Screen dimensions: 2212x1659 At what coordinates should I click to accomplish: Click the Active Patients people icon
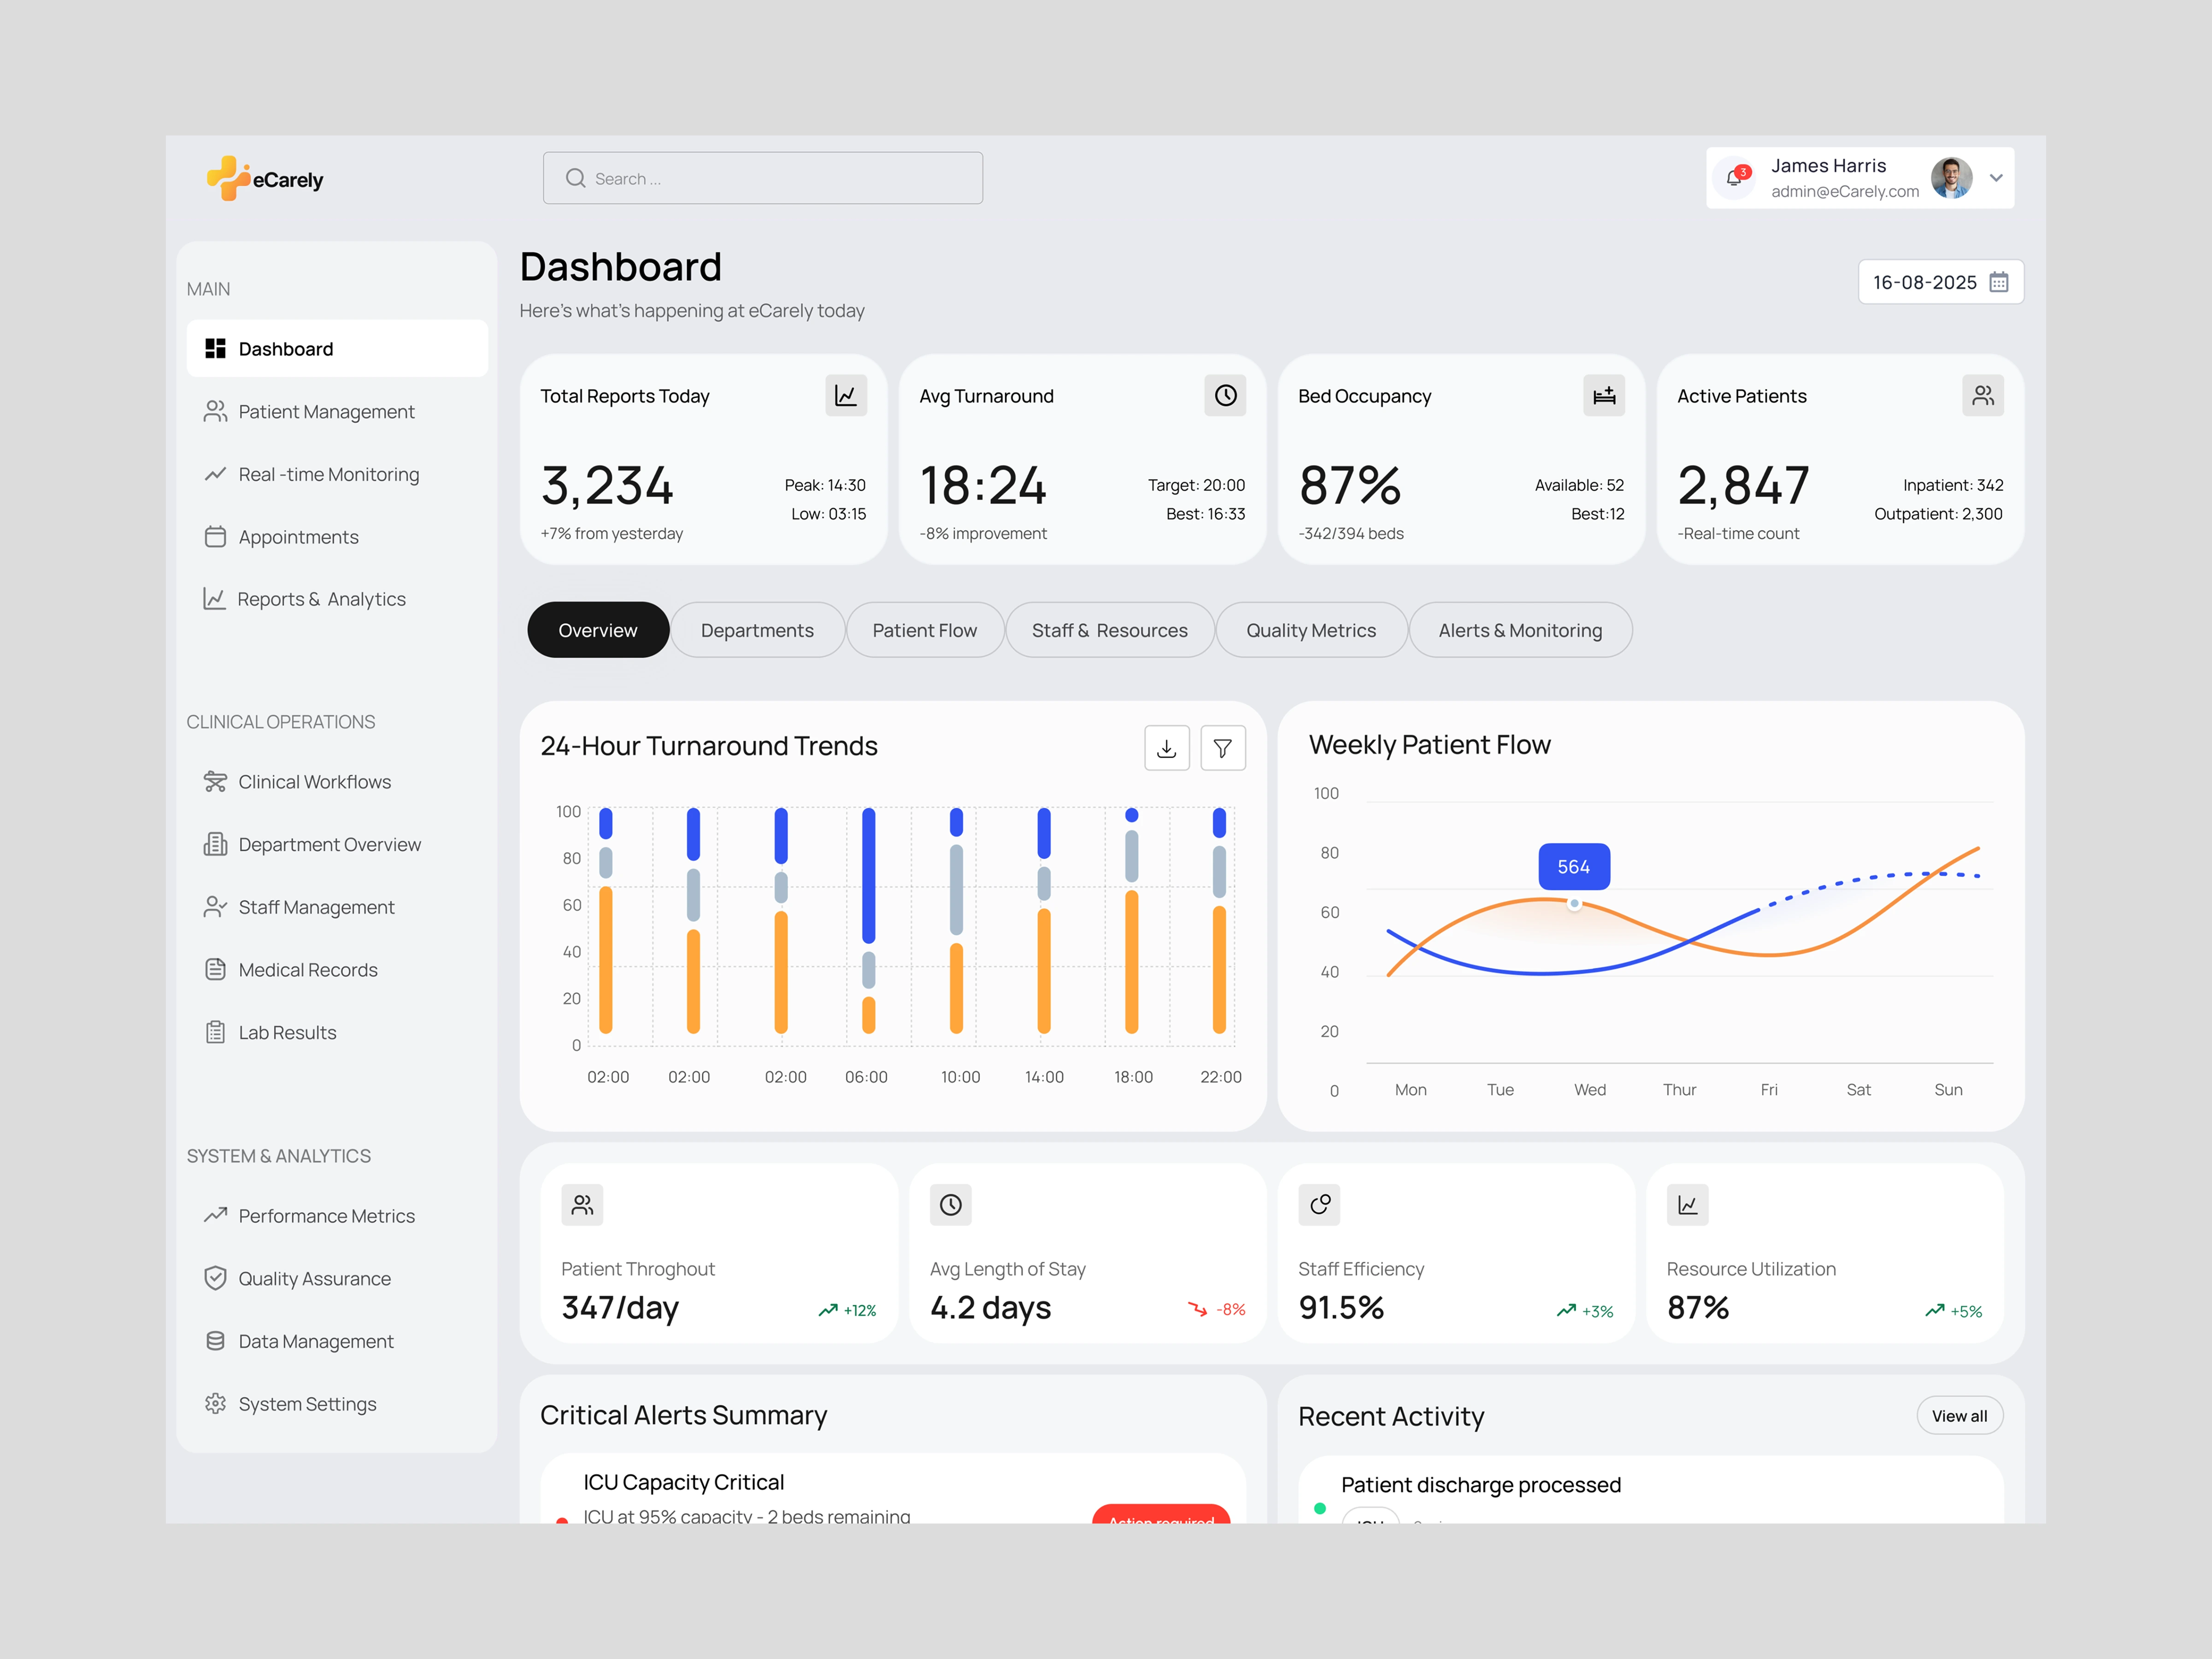[1982, 396]
